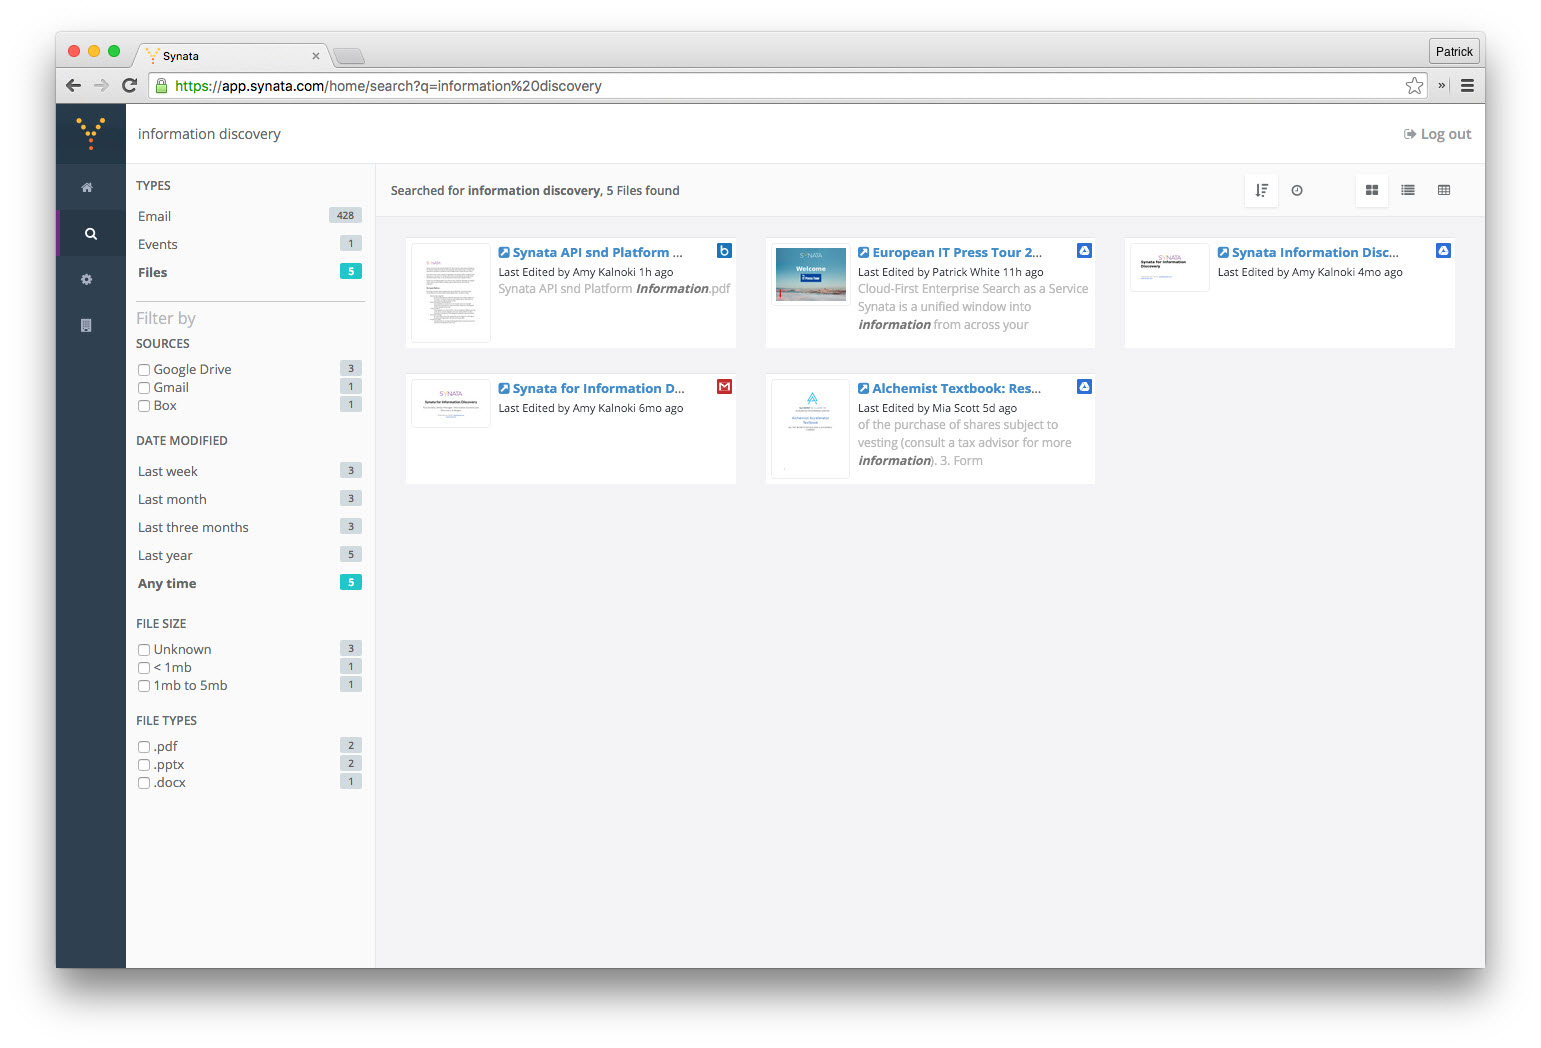
Task: Tick the .pdf file type checkbox
Action: (144, 747)
